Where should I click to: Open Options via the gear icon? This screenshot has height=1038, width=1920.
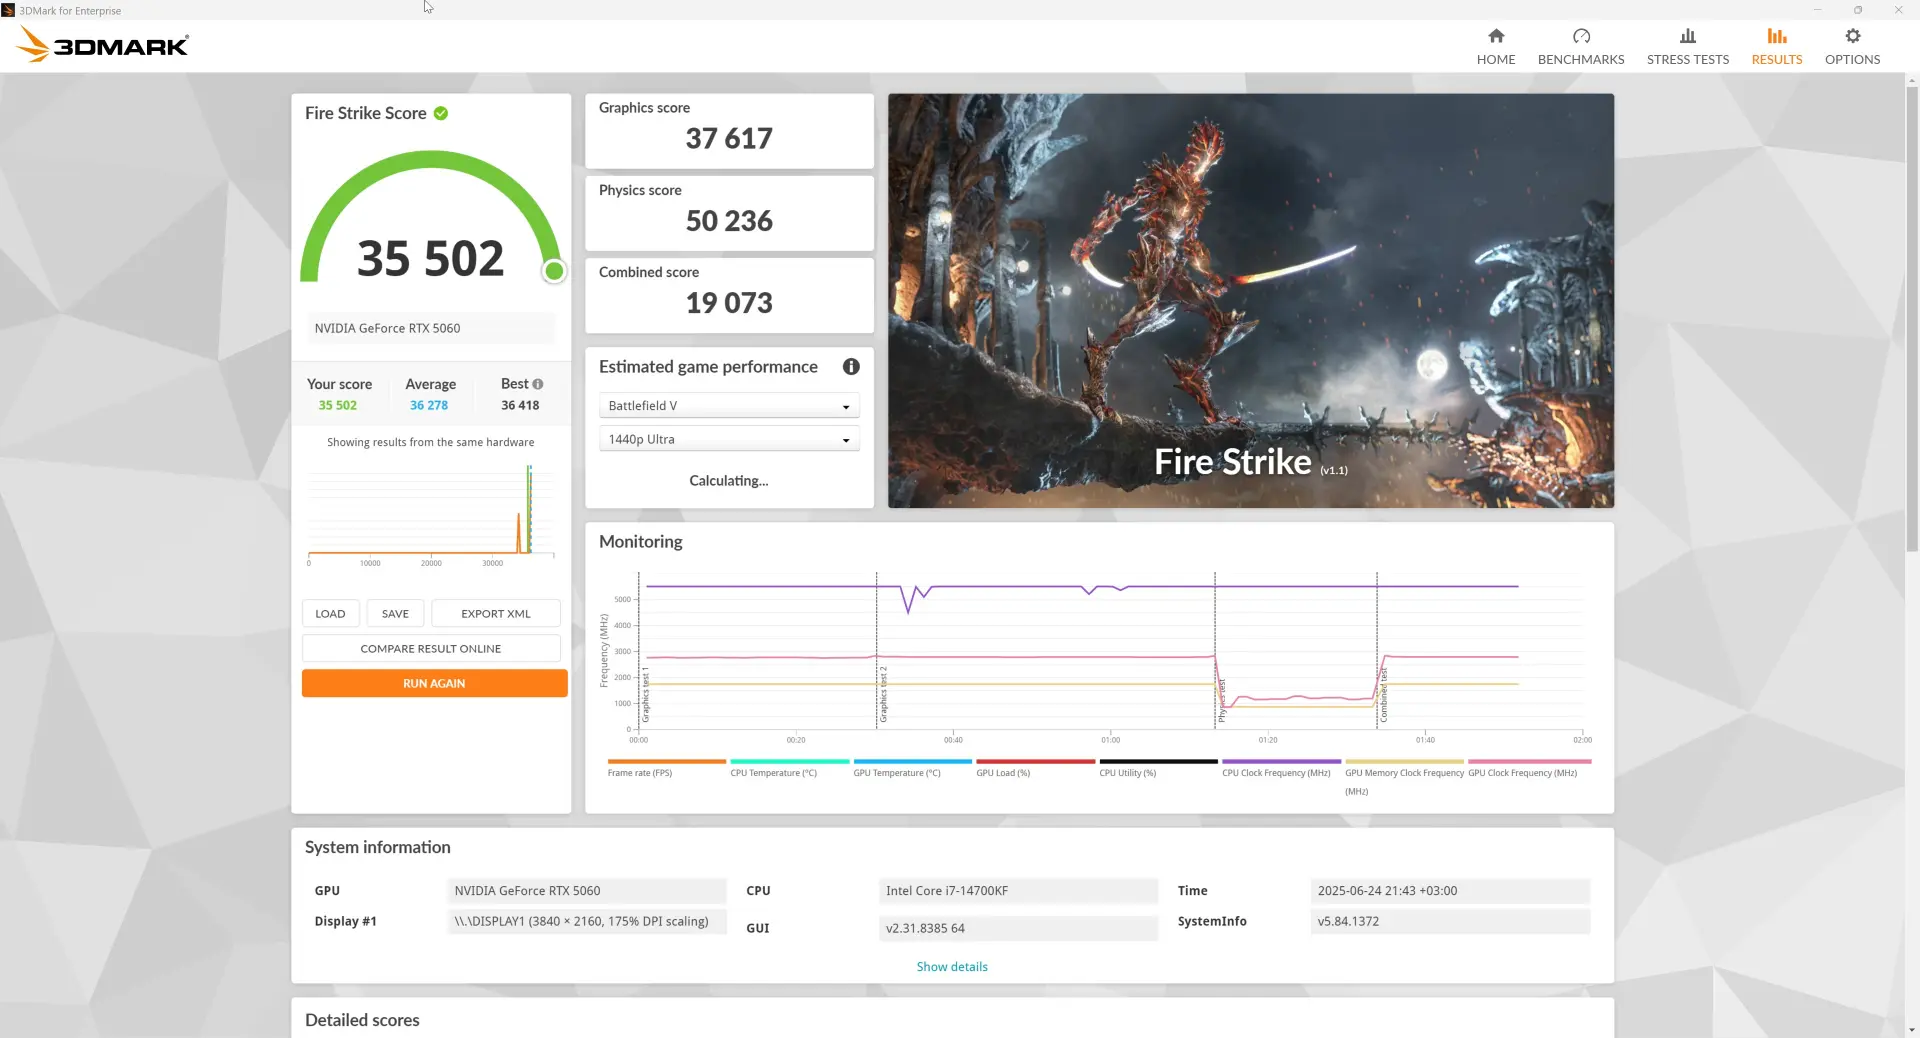pos(1853,36)
